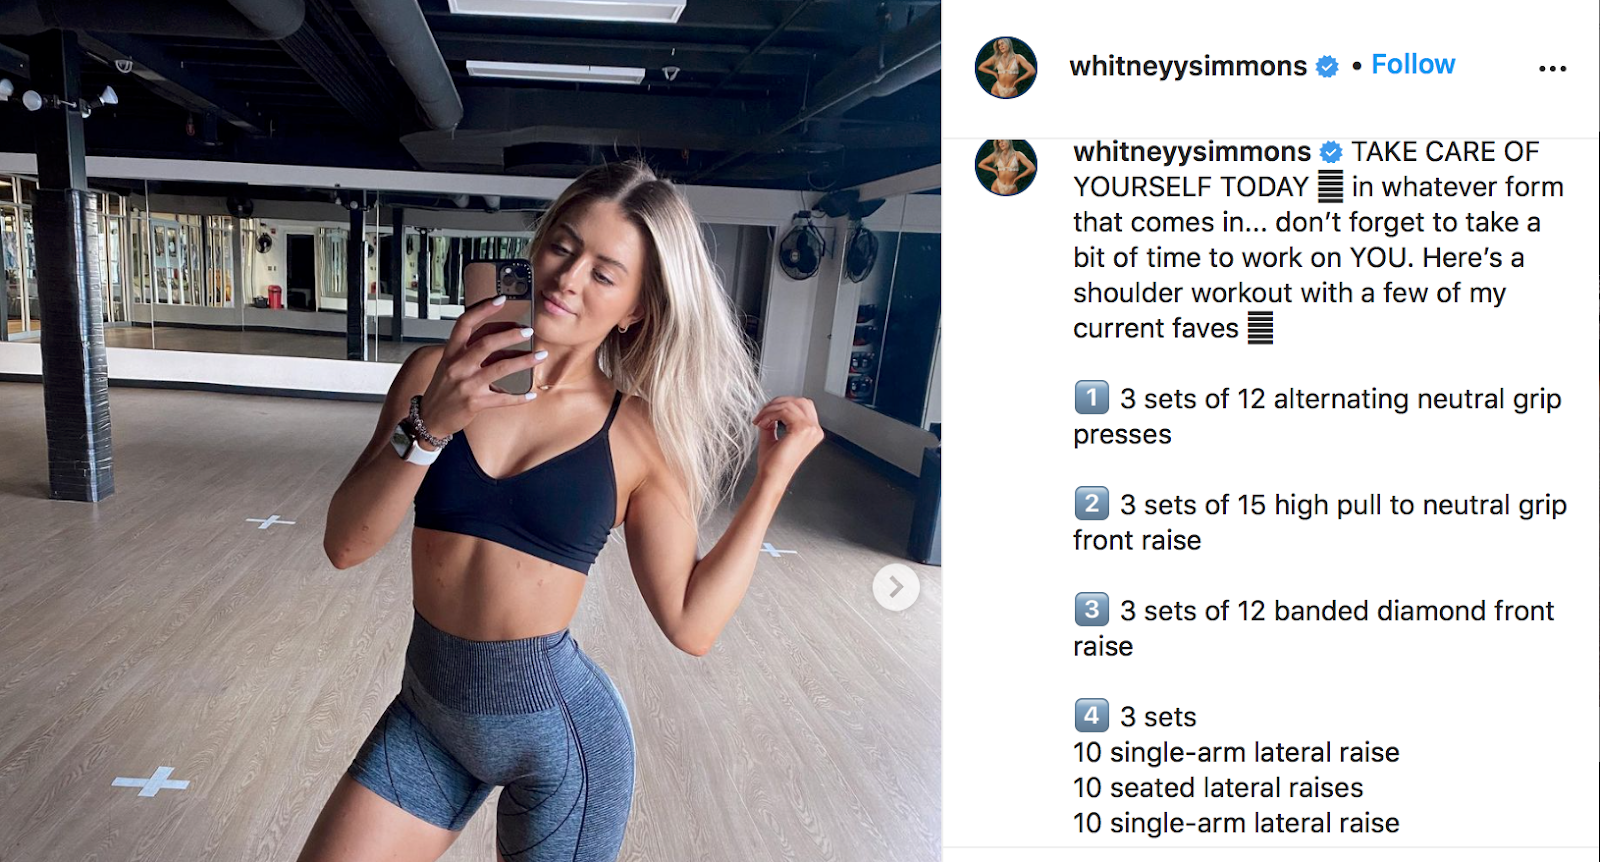
Task: Click the verified badge in the post header
Action: tap(1327, 67)
